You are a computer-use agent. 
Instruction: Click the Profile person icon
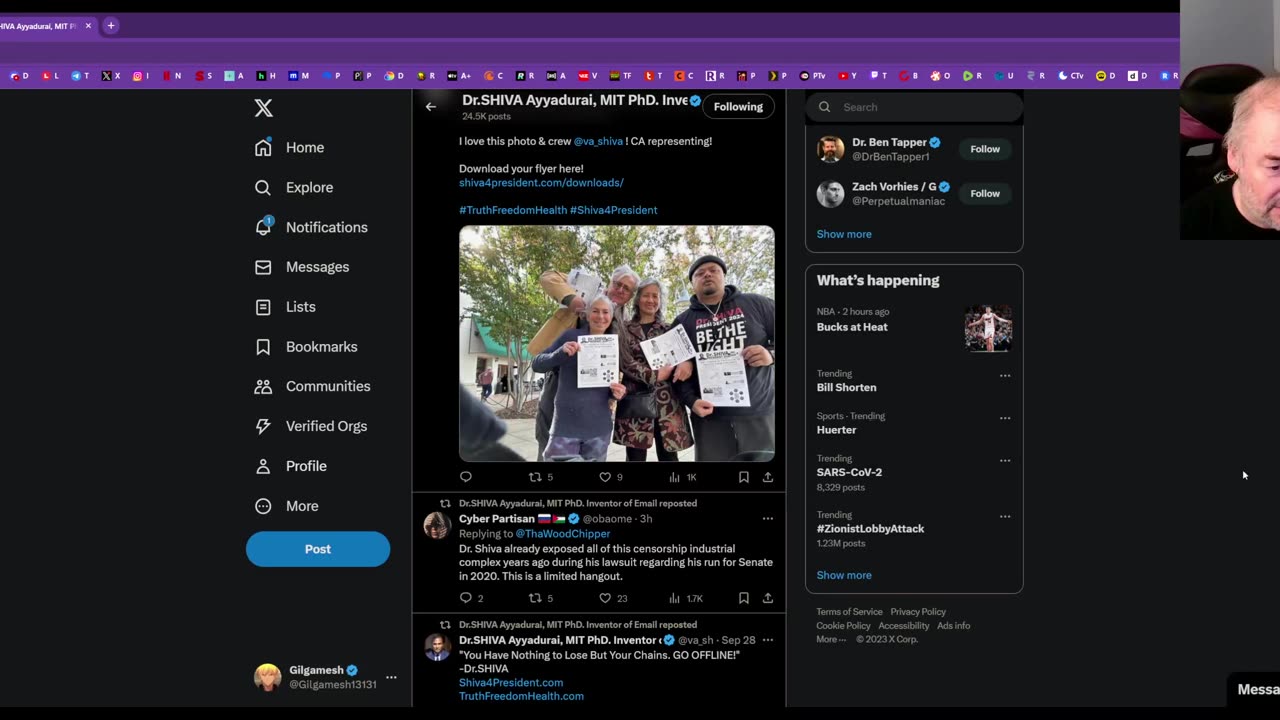click(263, 466)
